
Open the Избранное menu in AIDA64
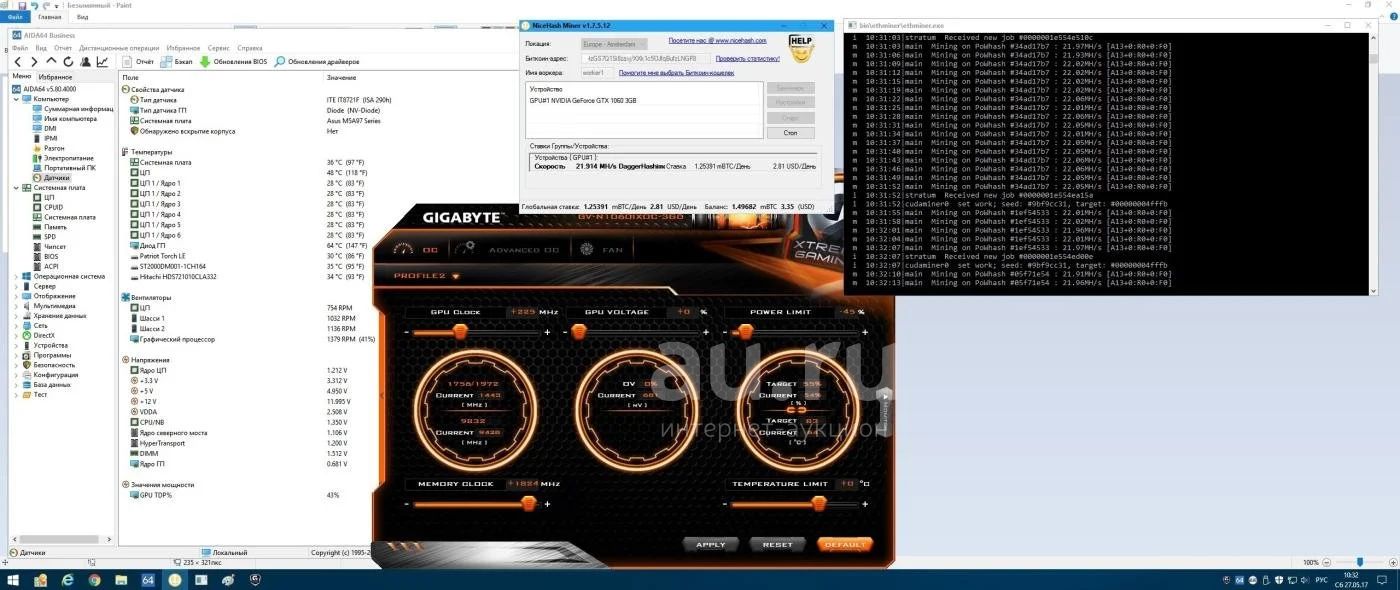click(x=185, y=47)
